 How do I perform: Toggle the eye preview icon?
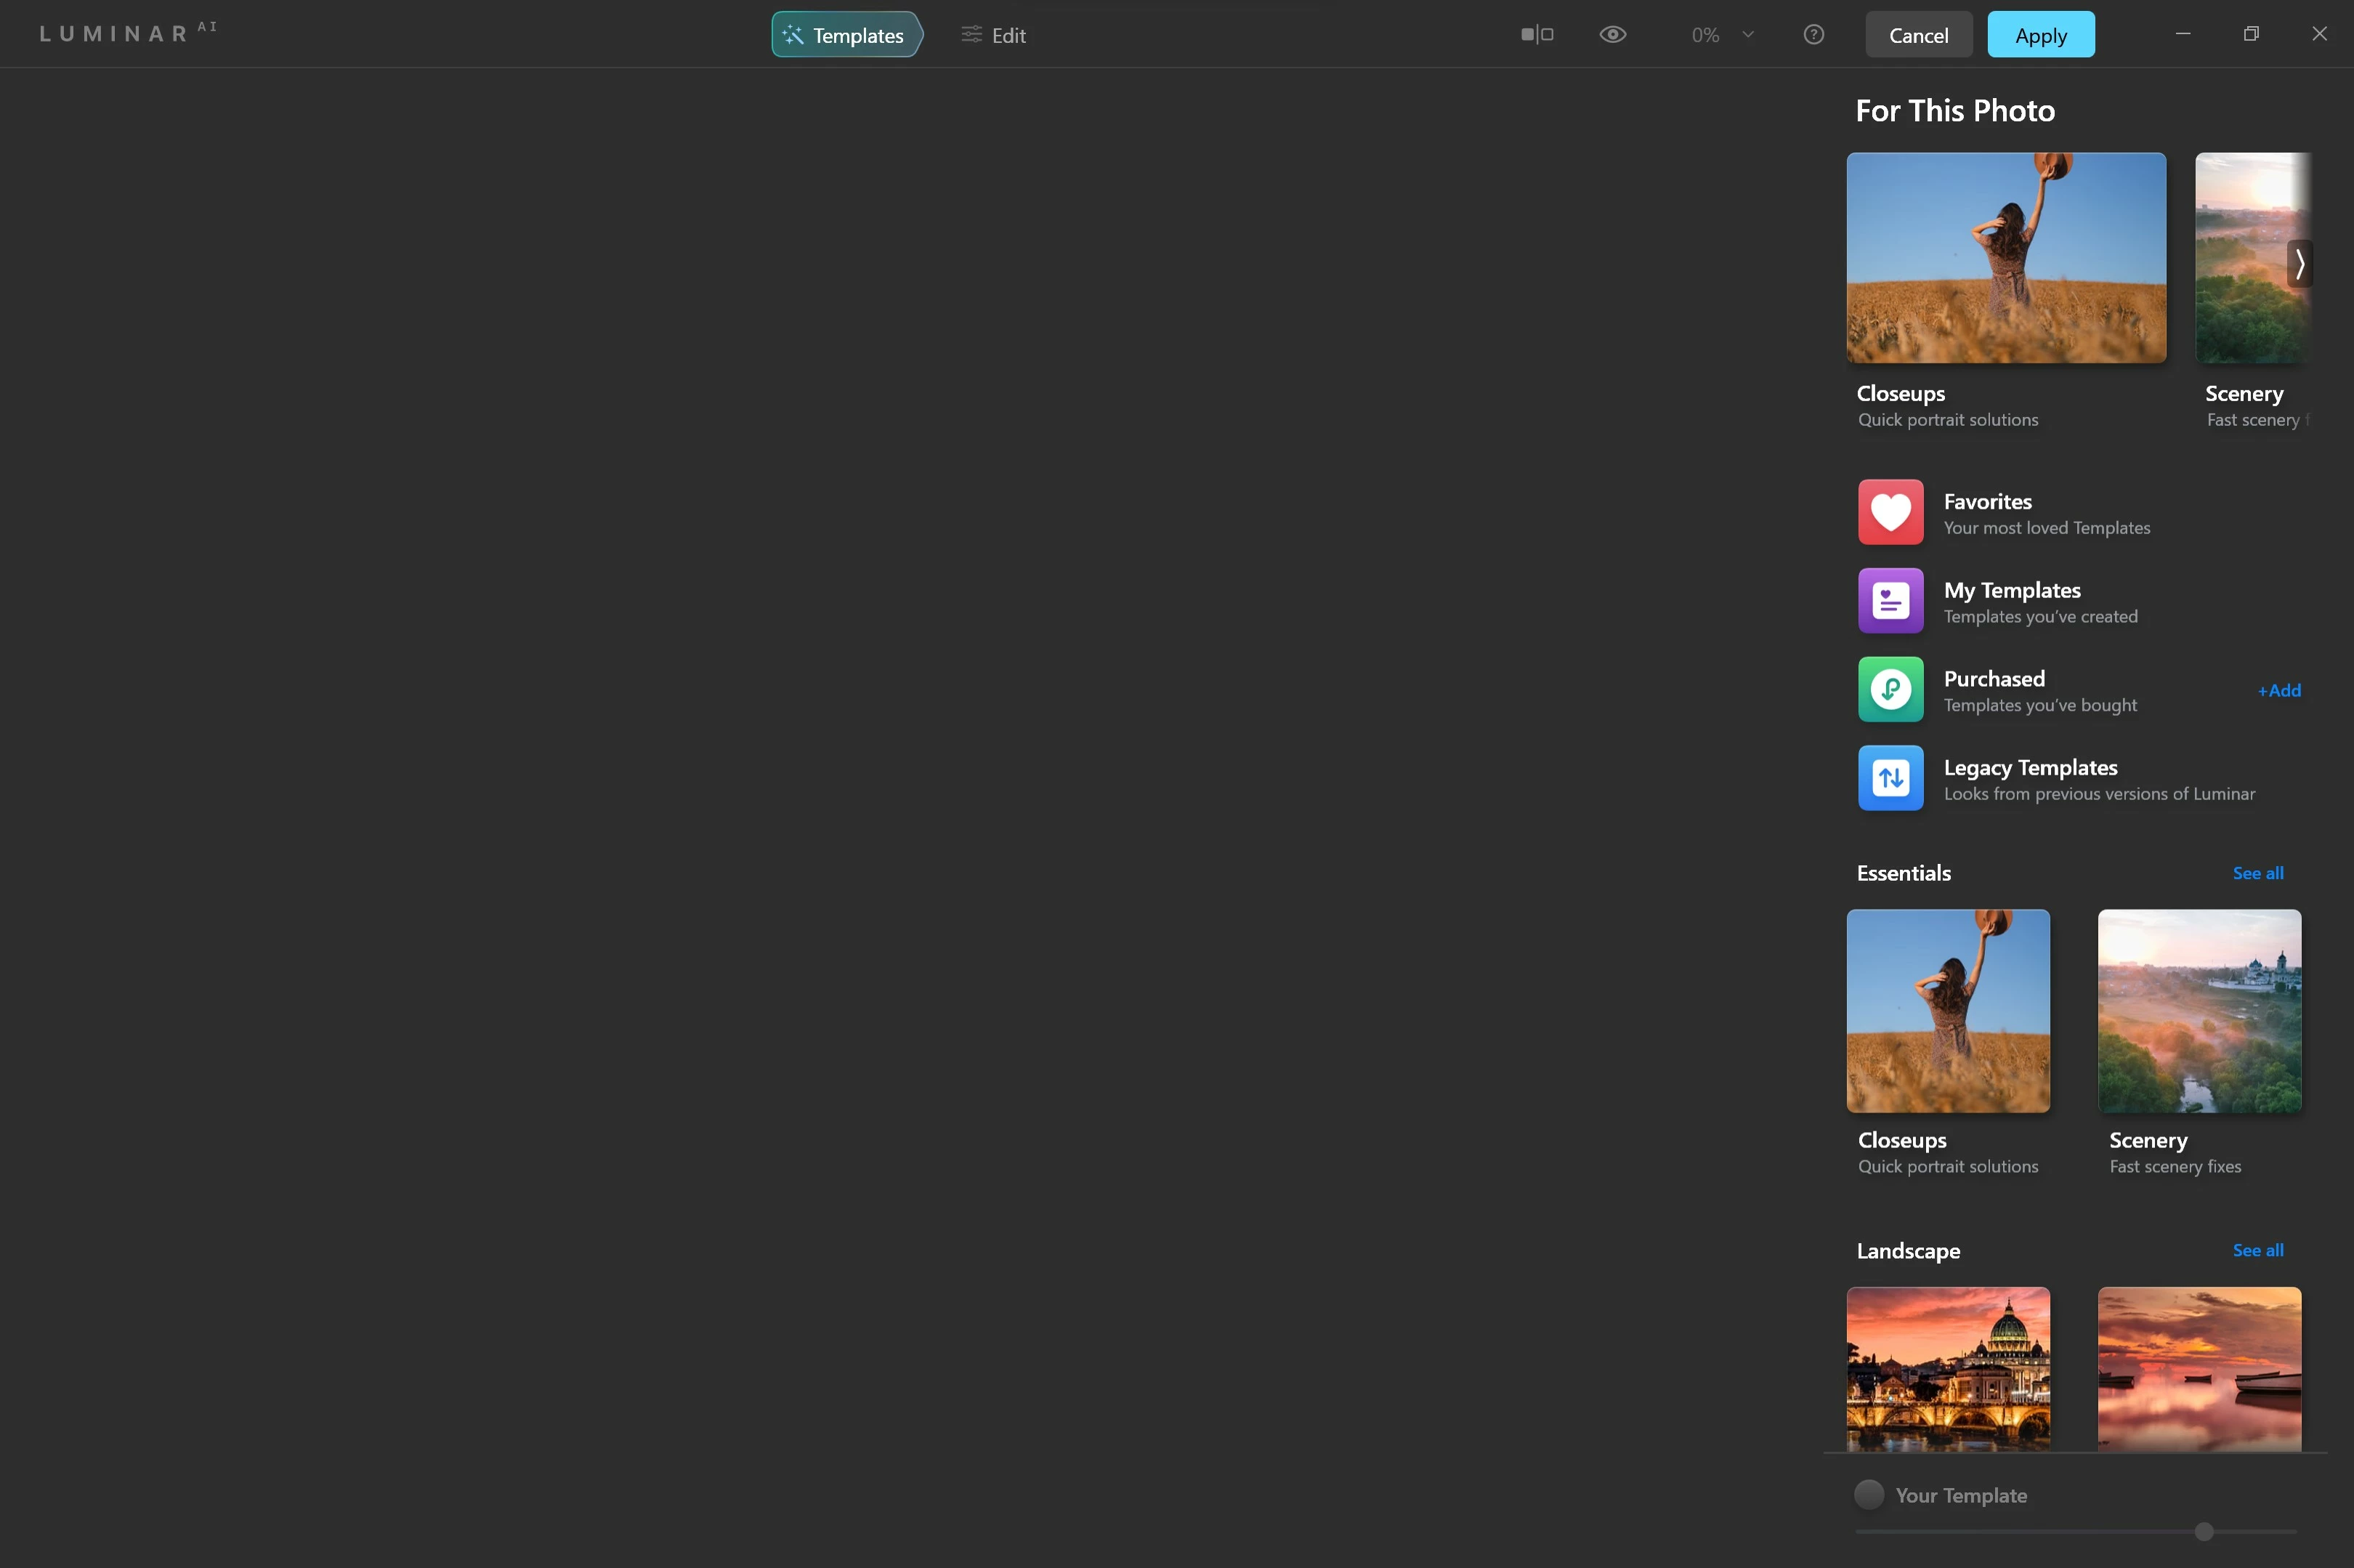pyautogui.click(x=1612, y=35)
